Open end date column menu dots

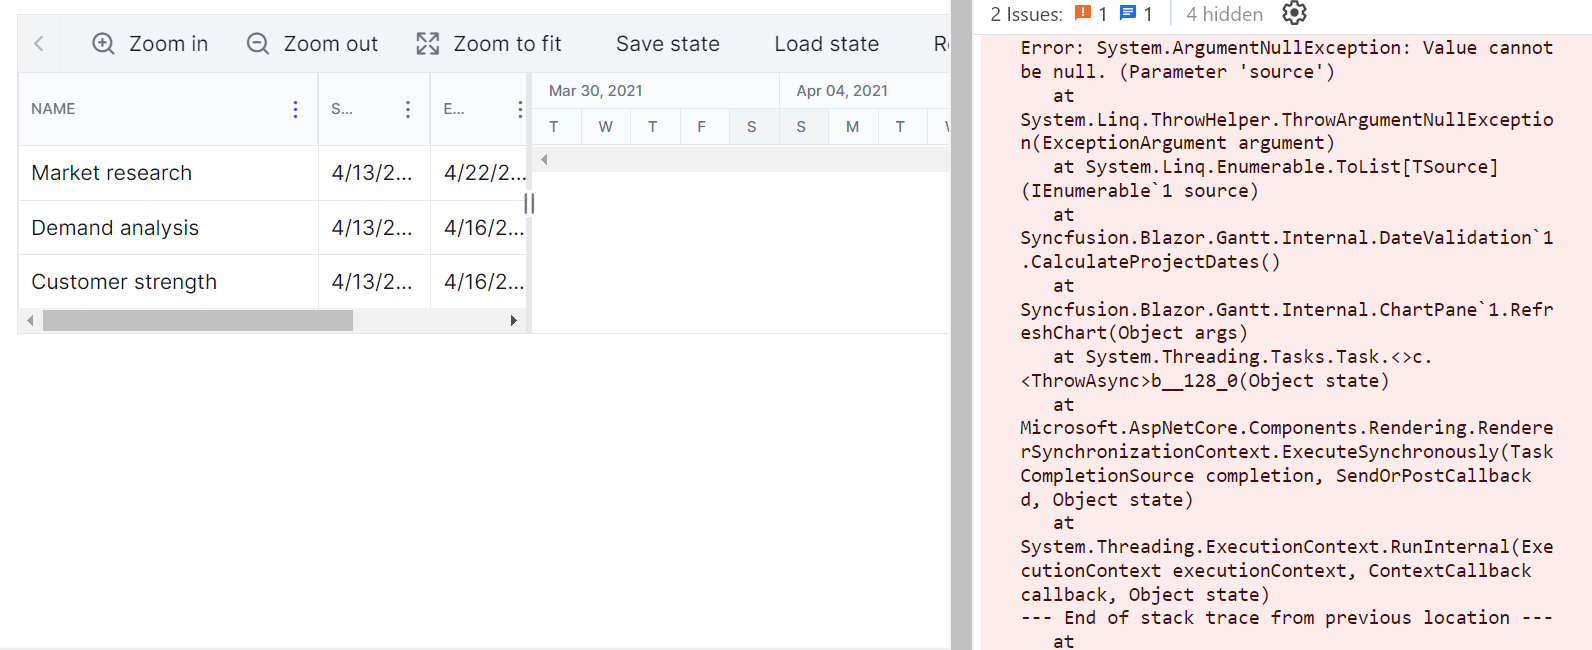tap(519, 109)
